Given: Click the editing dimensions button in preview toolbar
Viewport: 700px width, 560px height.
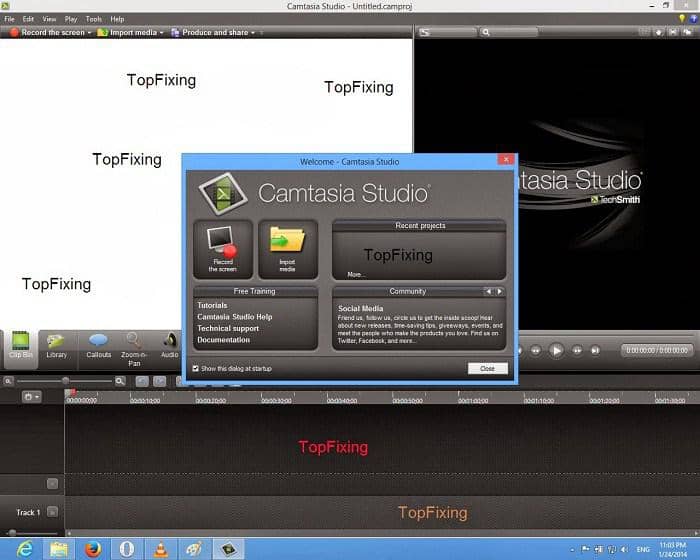Looking at the screenshot, I should click(x=446, y=32).
